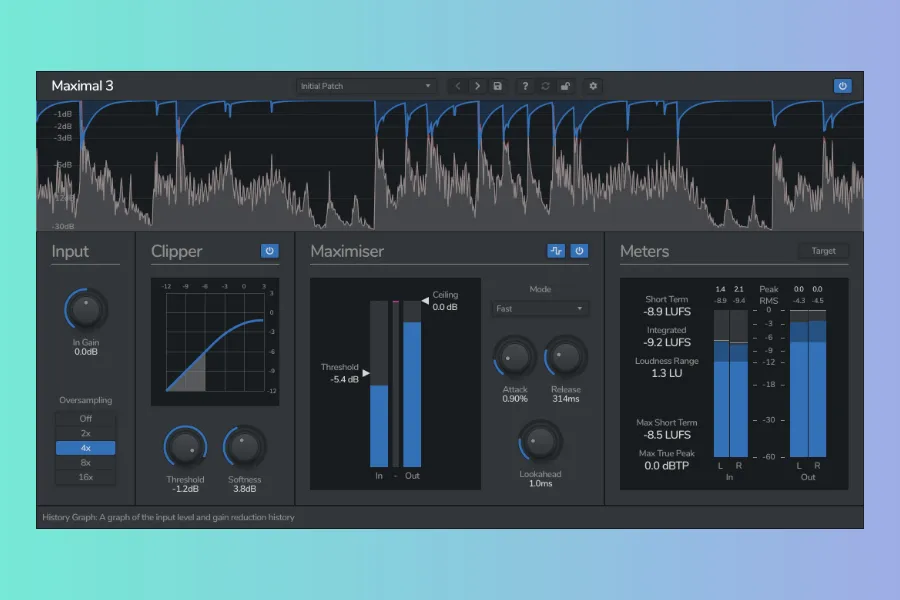900x600 pixels.
Task: Click the save patch floppy icon
Action: (497, 86)
